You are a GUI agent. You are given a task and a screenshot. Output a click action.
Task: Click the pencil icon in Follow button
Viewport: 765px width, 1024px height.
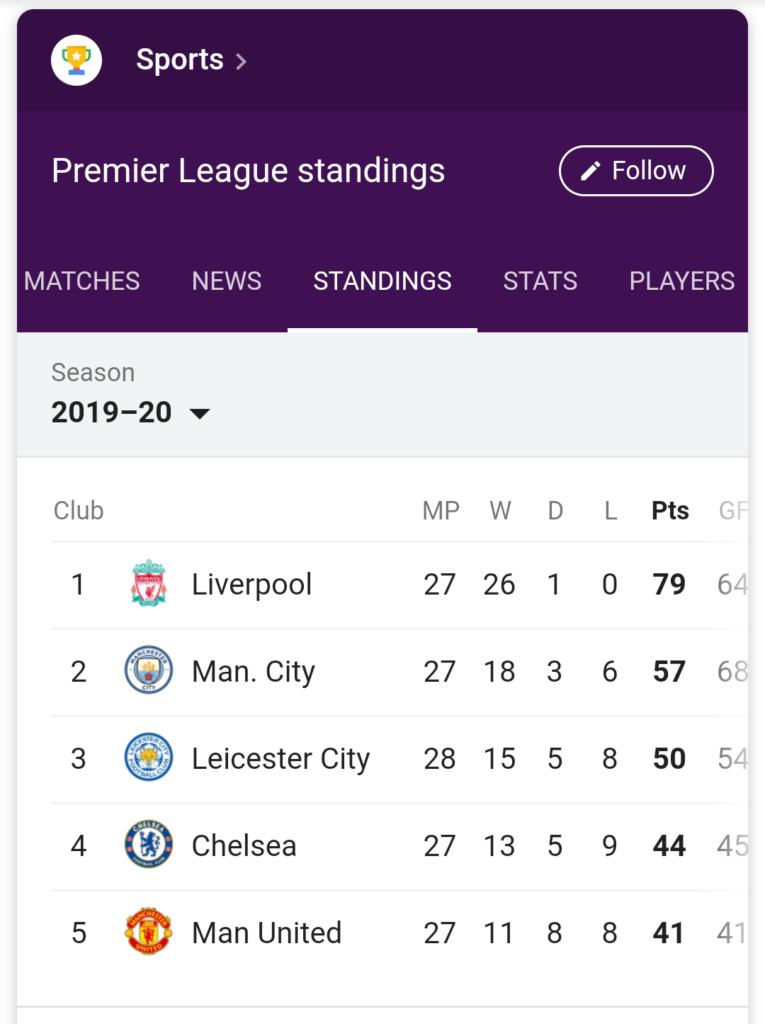[591, 171]
